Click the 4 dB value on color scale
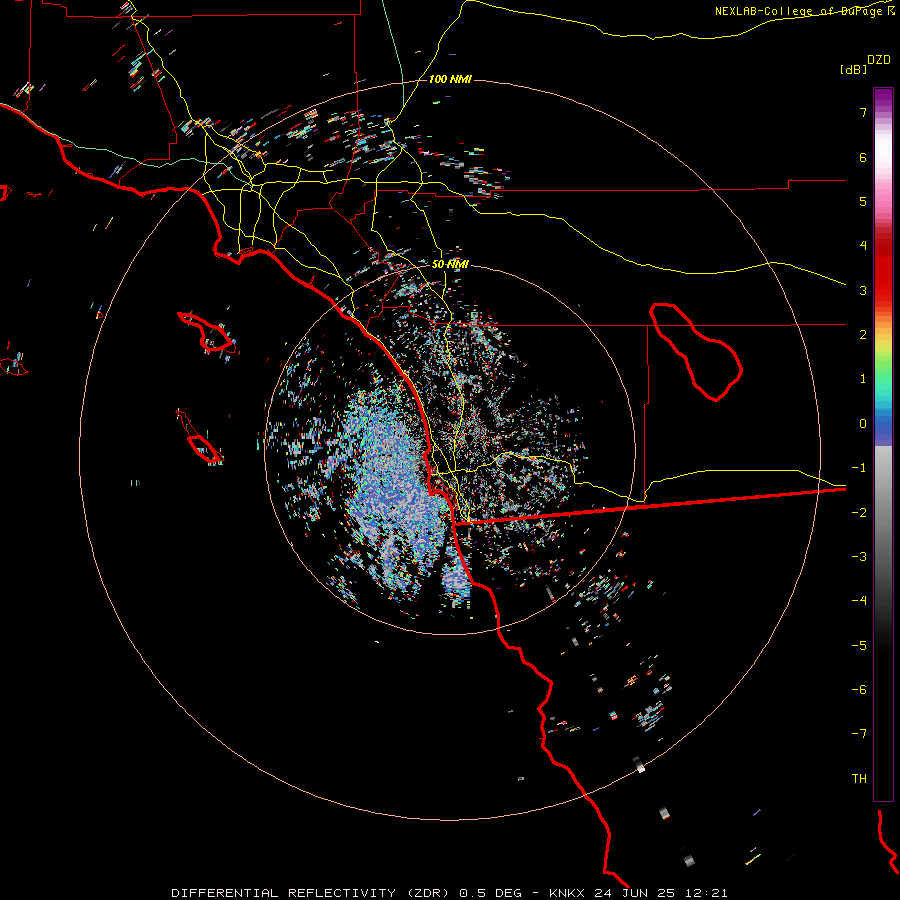 pyautogui.click(x=863, y=246)
